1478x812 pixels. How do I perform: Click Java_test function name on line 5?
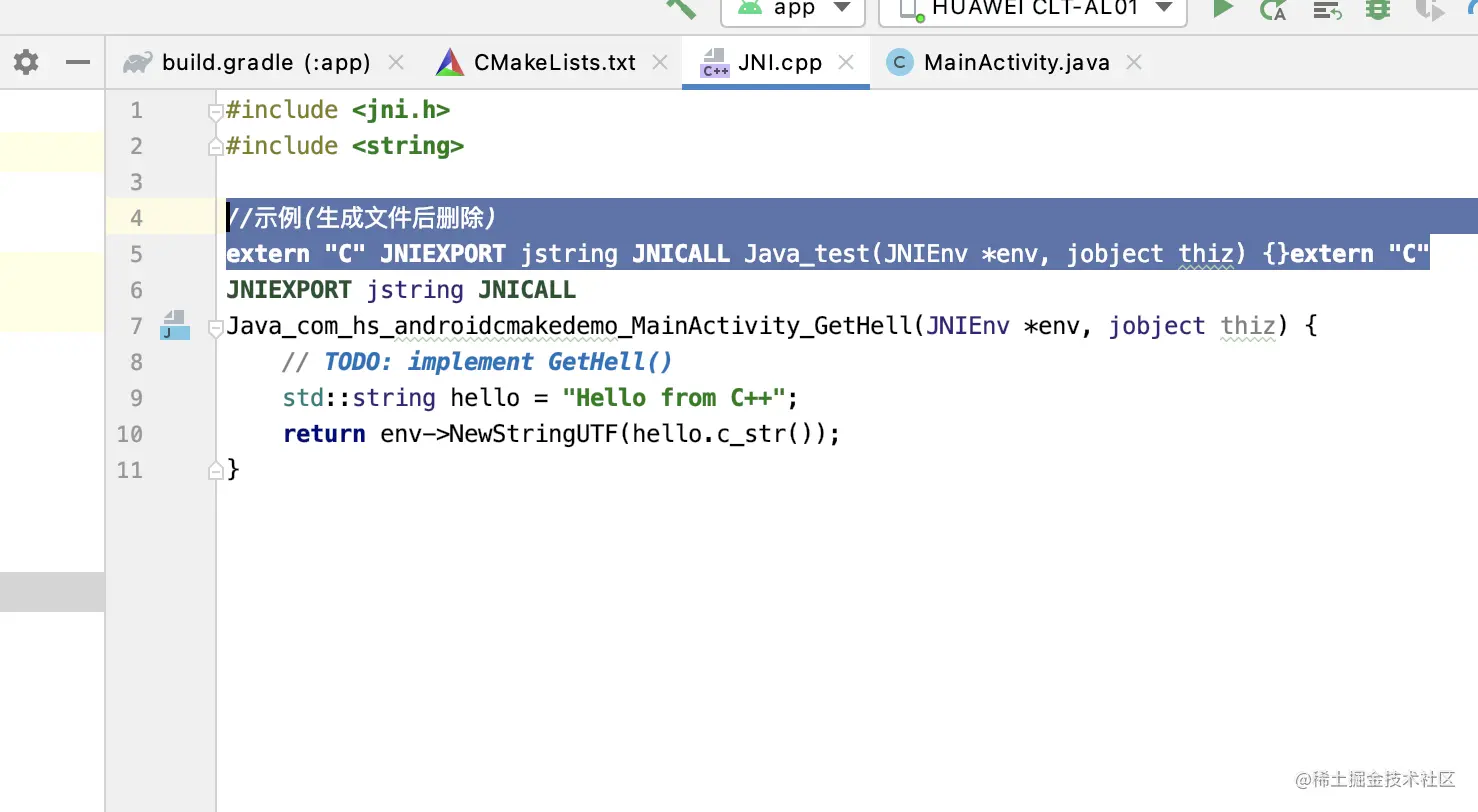807,254
